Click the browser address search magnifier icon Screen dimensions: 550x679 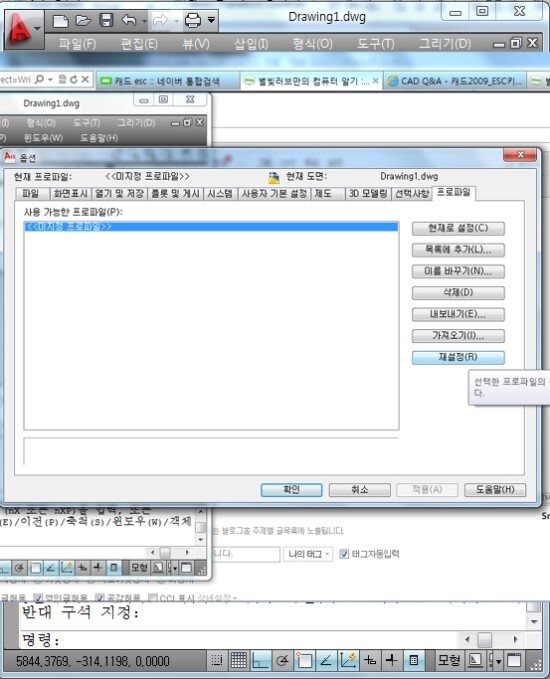point(39,80)
